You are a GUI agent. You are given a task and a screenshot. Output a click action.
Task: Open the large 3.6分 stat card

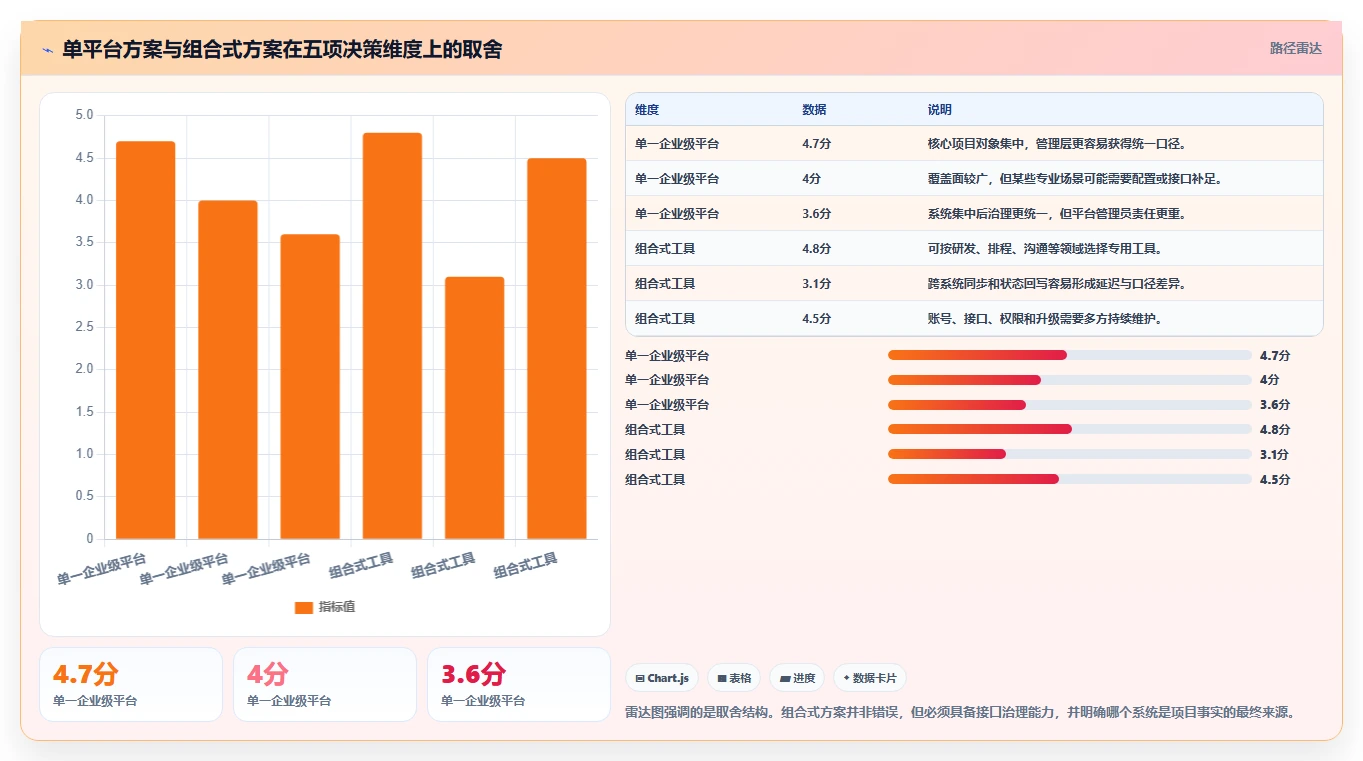tap(519, 684)
